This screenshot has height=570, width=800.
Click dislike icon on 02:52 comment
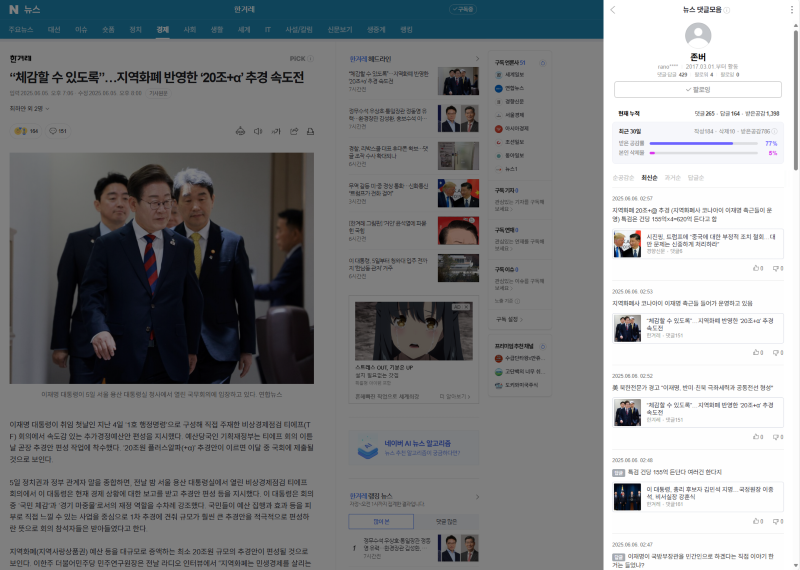[778, 437]
